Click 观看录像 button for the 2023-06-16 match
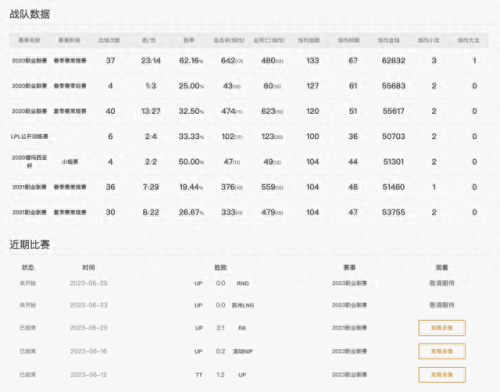 [x=442, y=351]
